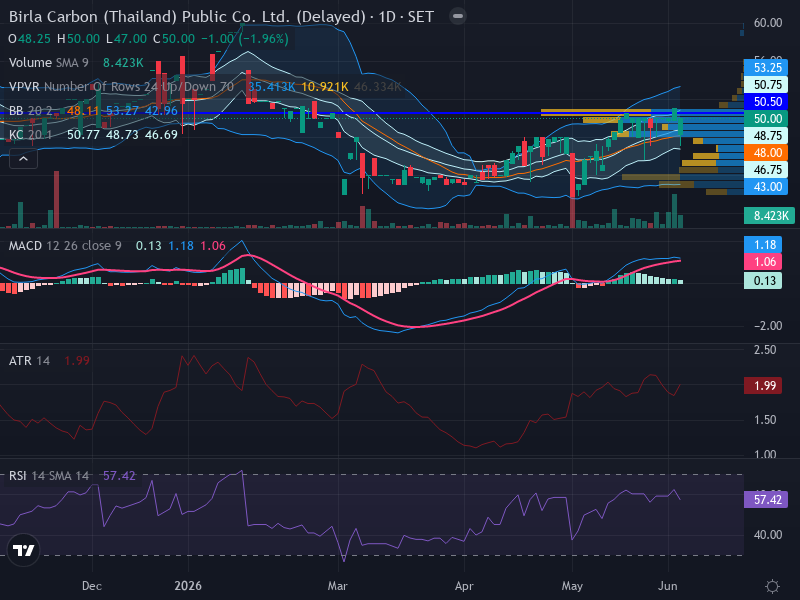Click the 48.75 price scale label
The image size is (800, 600).
click(766, 136)
